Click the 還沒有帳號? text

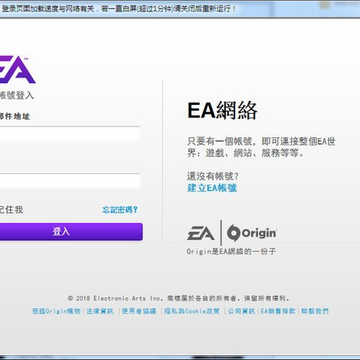[x=213, y=176]
